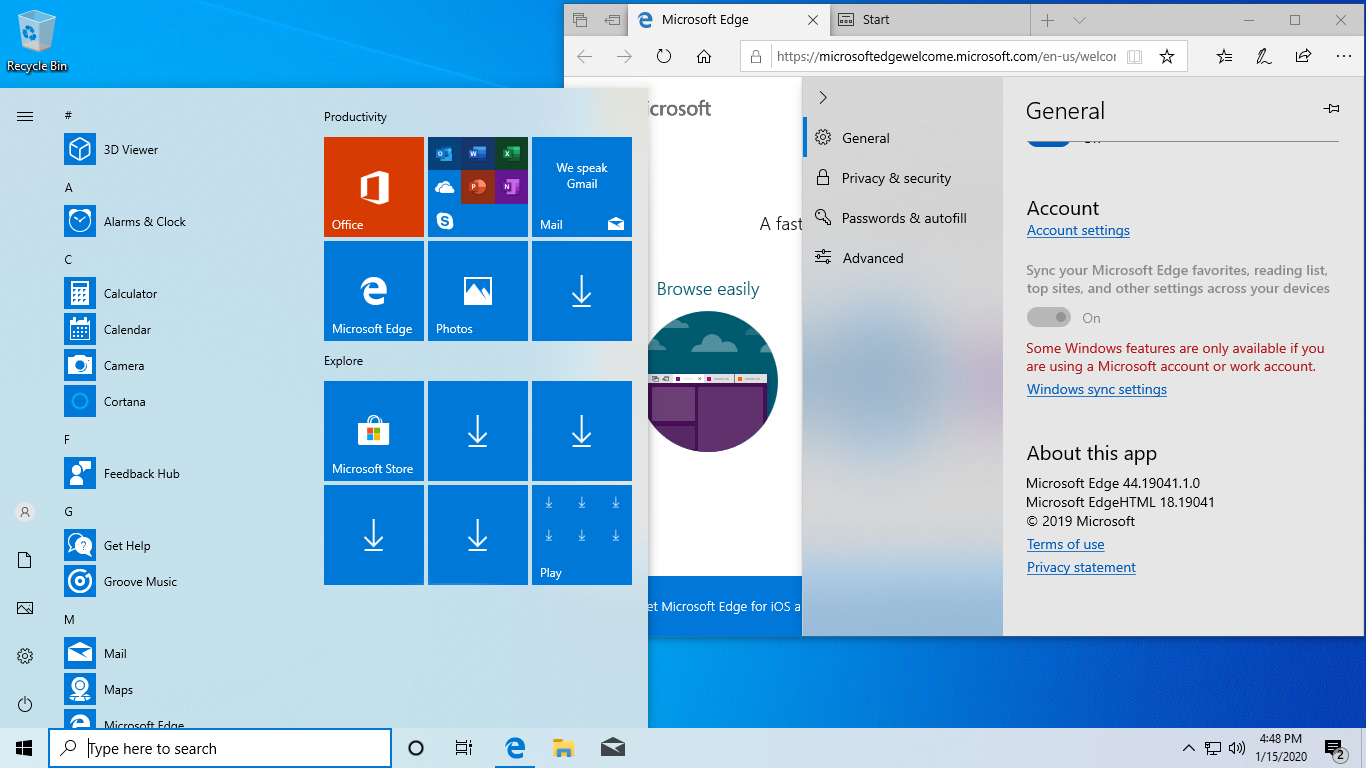
Task: Click the volume icon in system tray
Action: 1237,748
